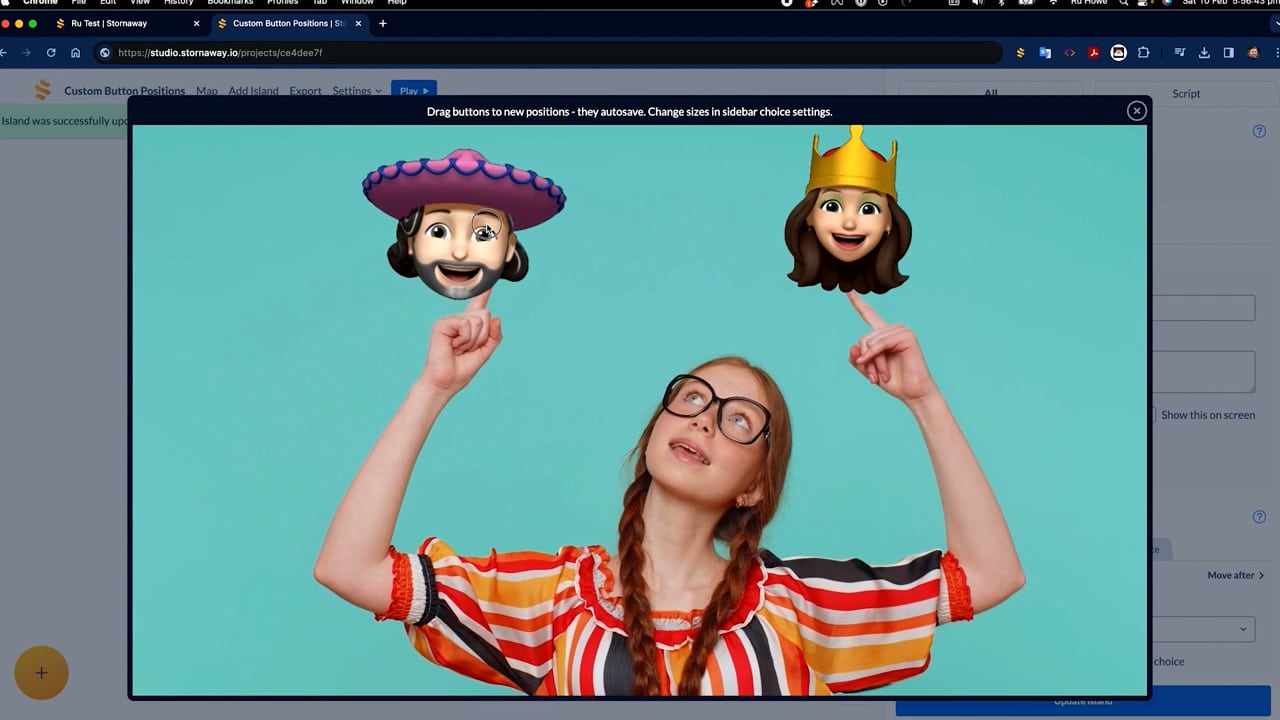Image resolution: width=1280 pixels, height=720 pixels.
Task: View site information icon in address bar
Action: [104, 53]
